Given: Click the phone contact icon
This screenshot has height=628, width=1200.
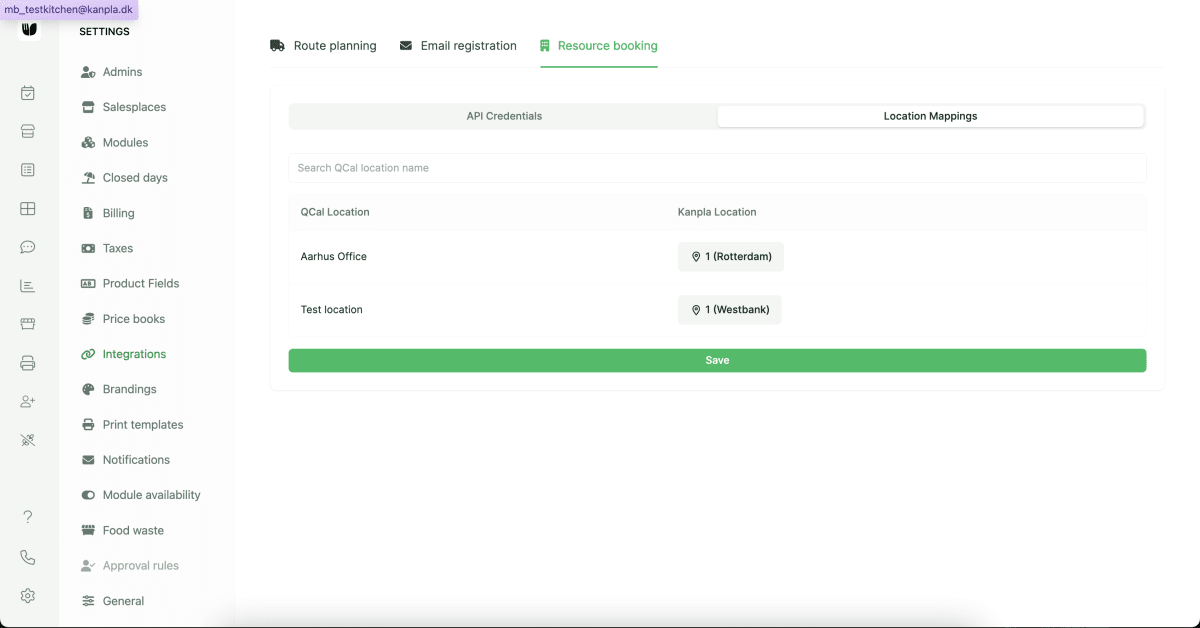Looking at the screenshot, I should [28, 557].
